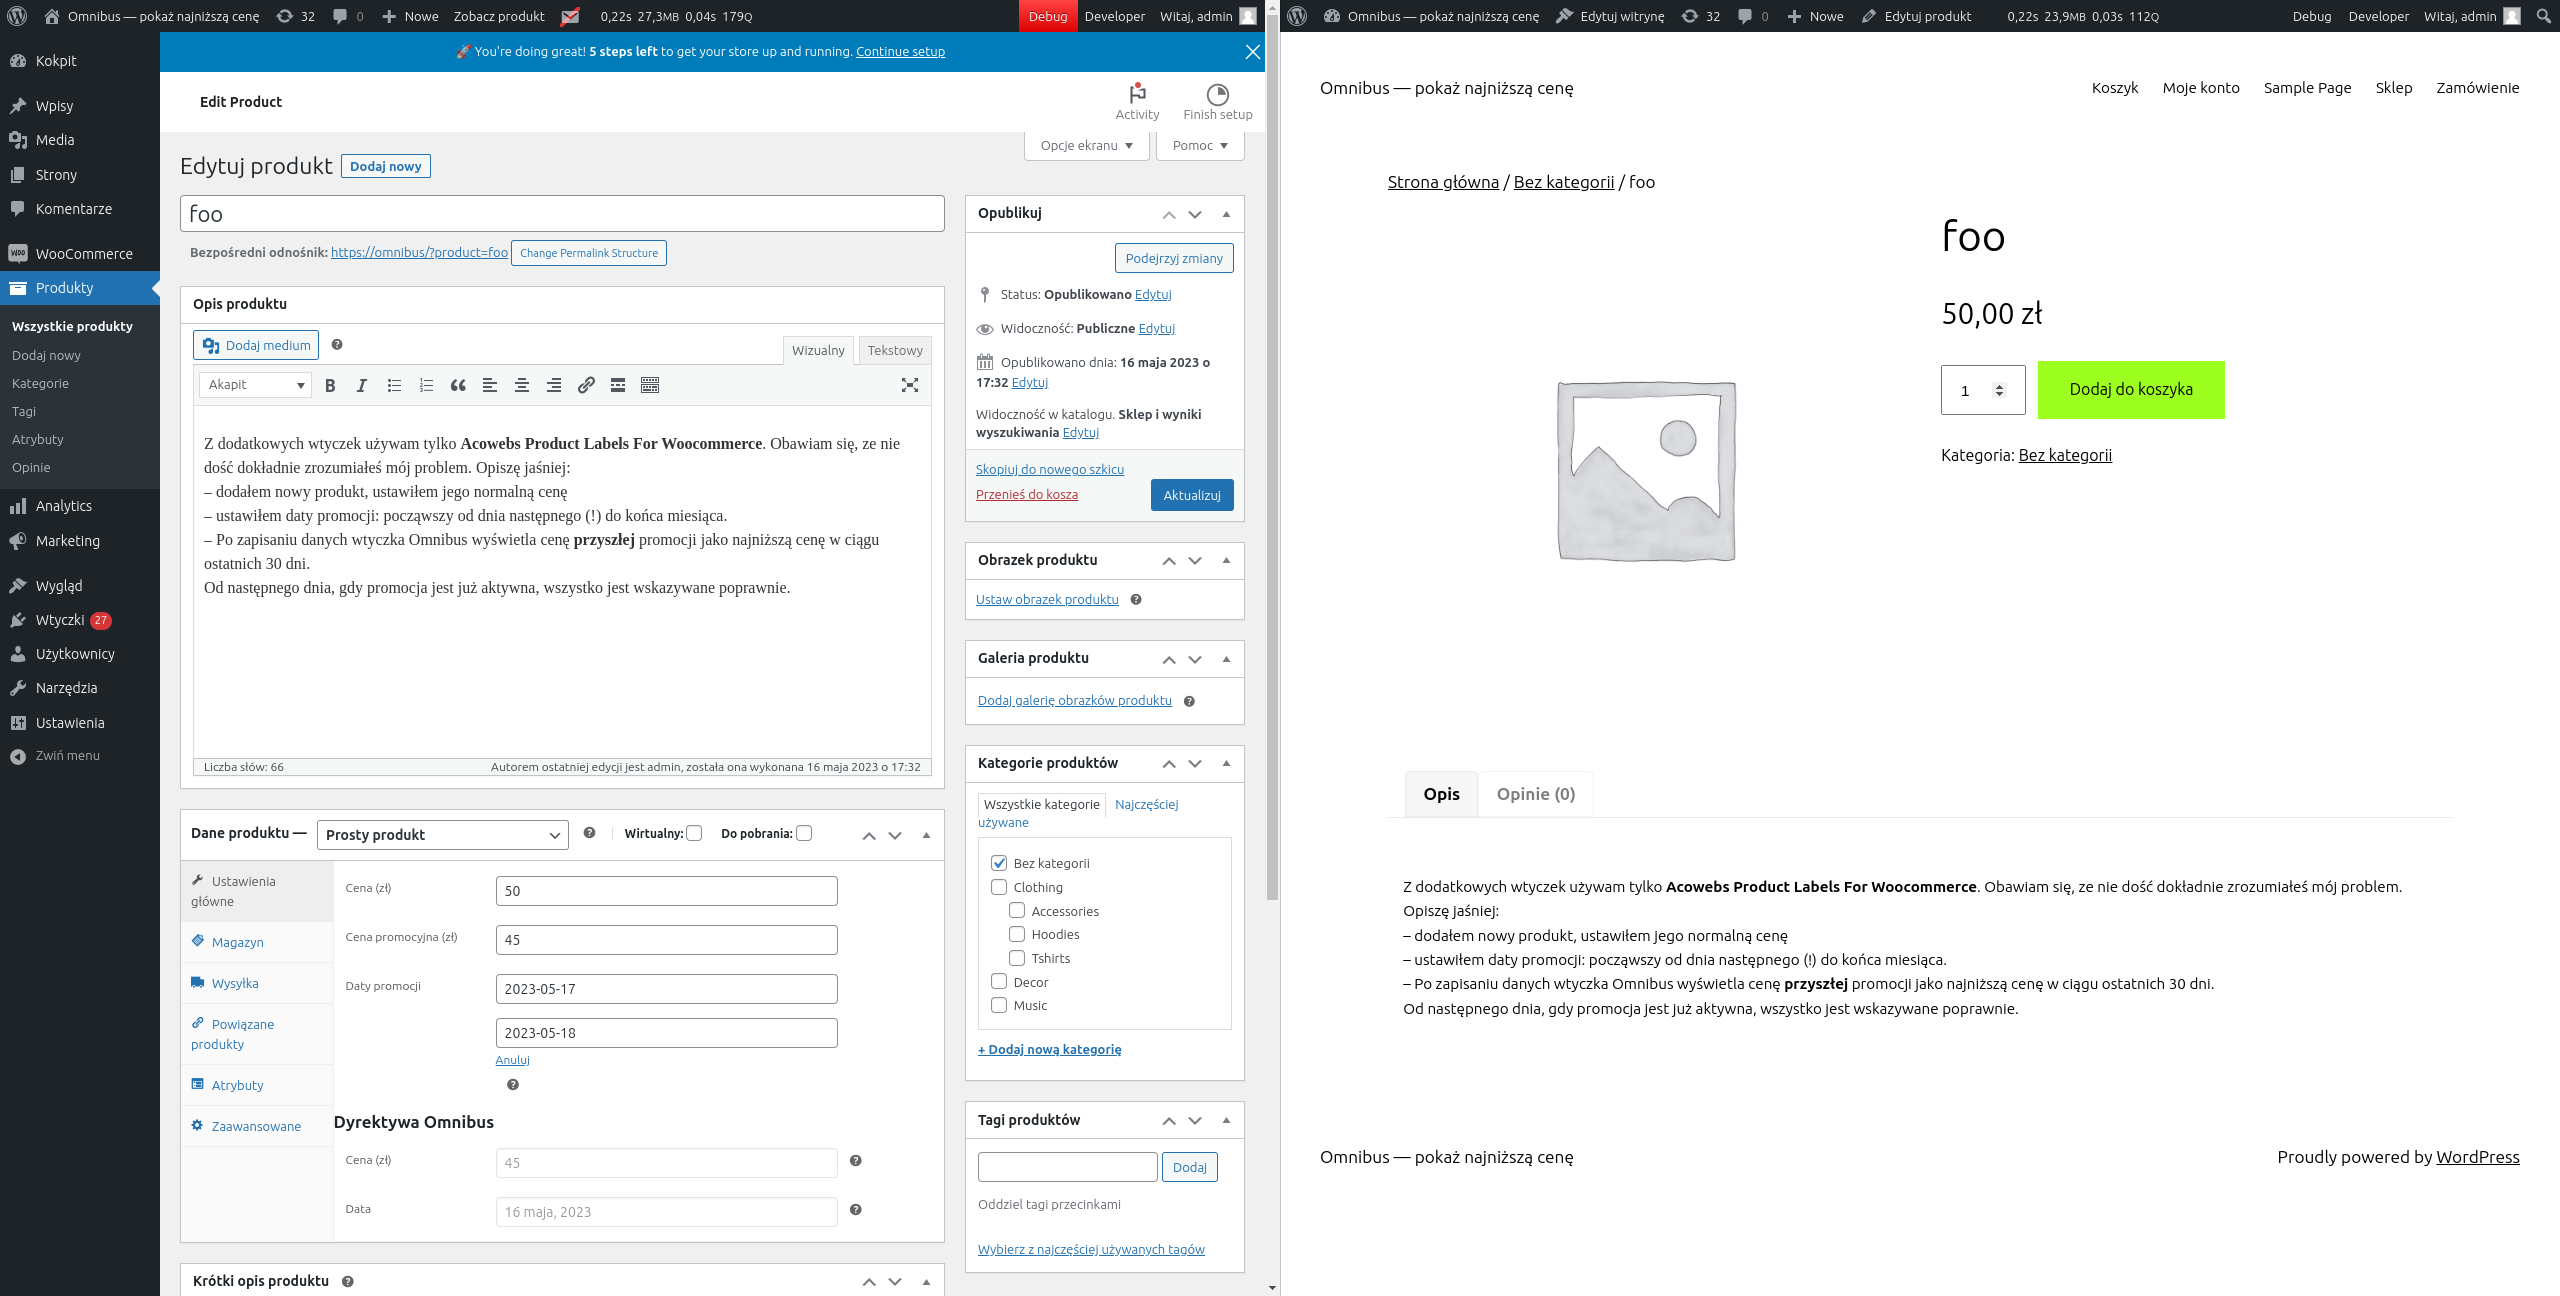Tick the Clothing category checkbox

pos(999,887)
